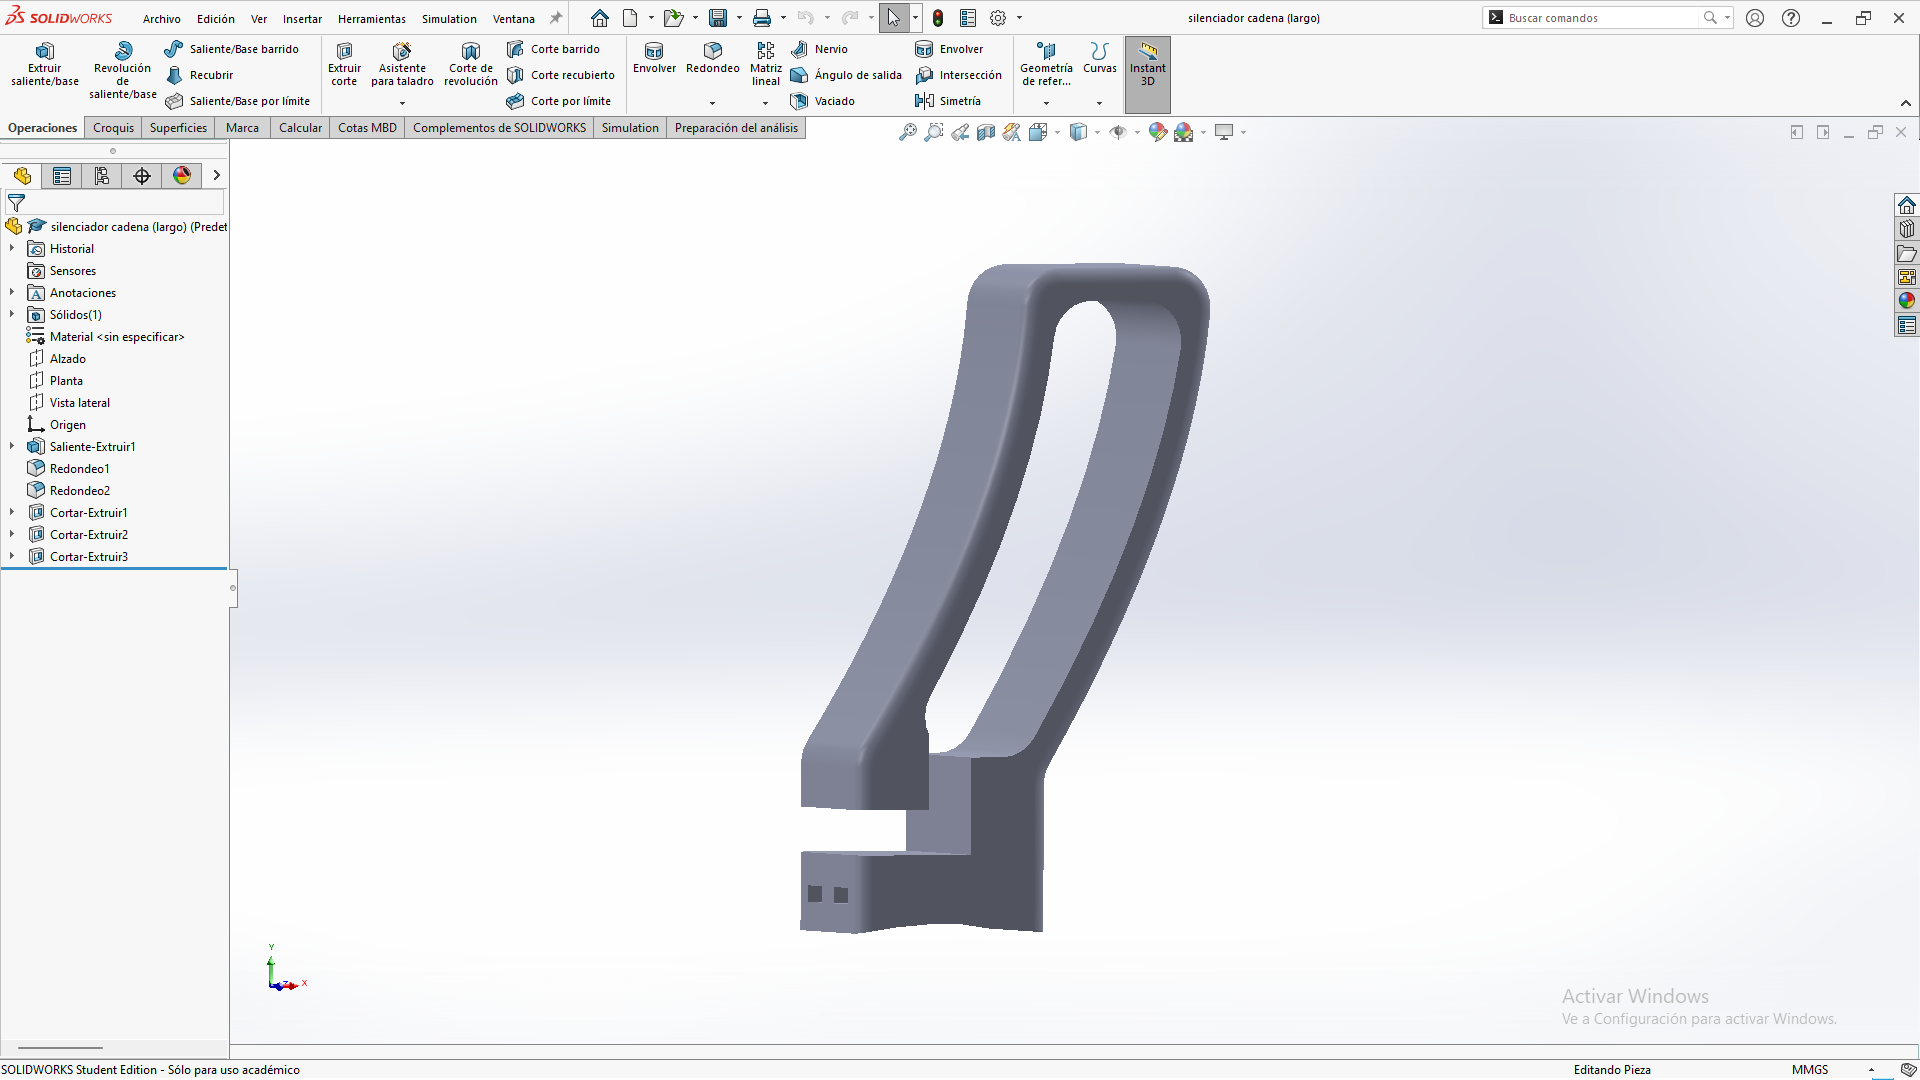Choose Revolución de saliente/base tool
Screen dimensions: 1920x1080
[x=123, y=71]
